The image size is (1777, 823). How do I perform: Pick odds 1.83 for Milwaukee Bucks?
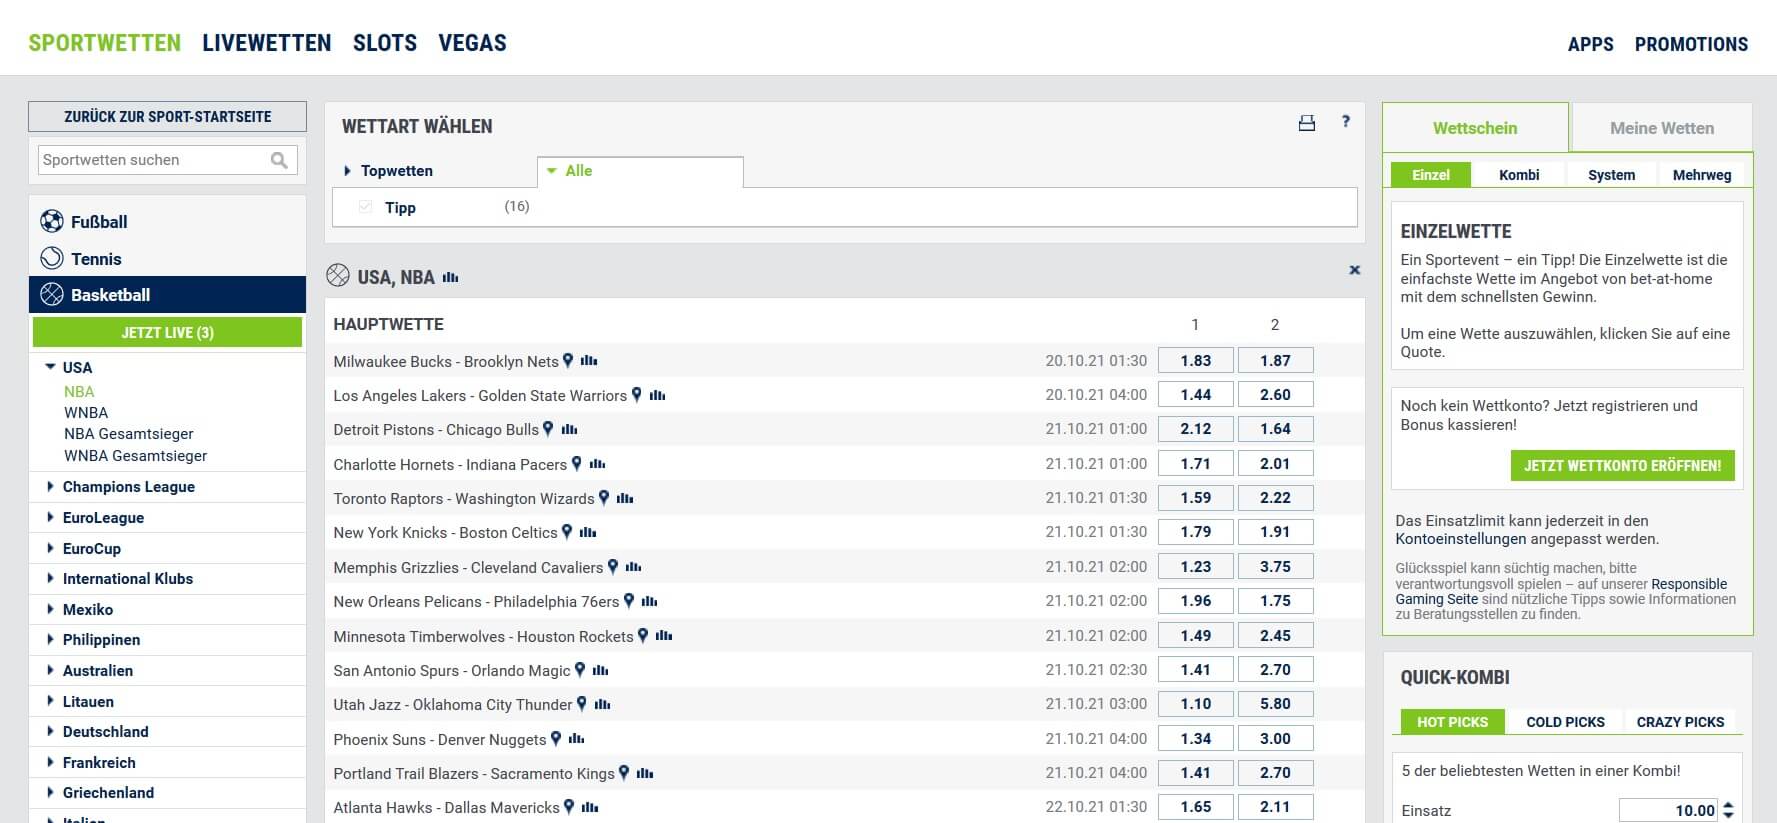[x=1196, y=361]
